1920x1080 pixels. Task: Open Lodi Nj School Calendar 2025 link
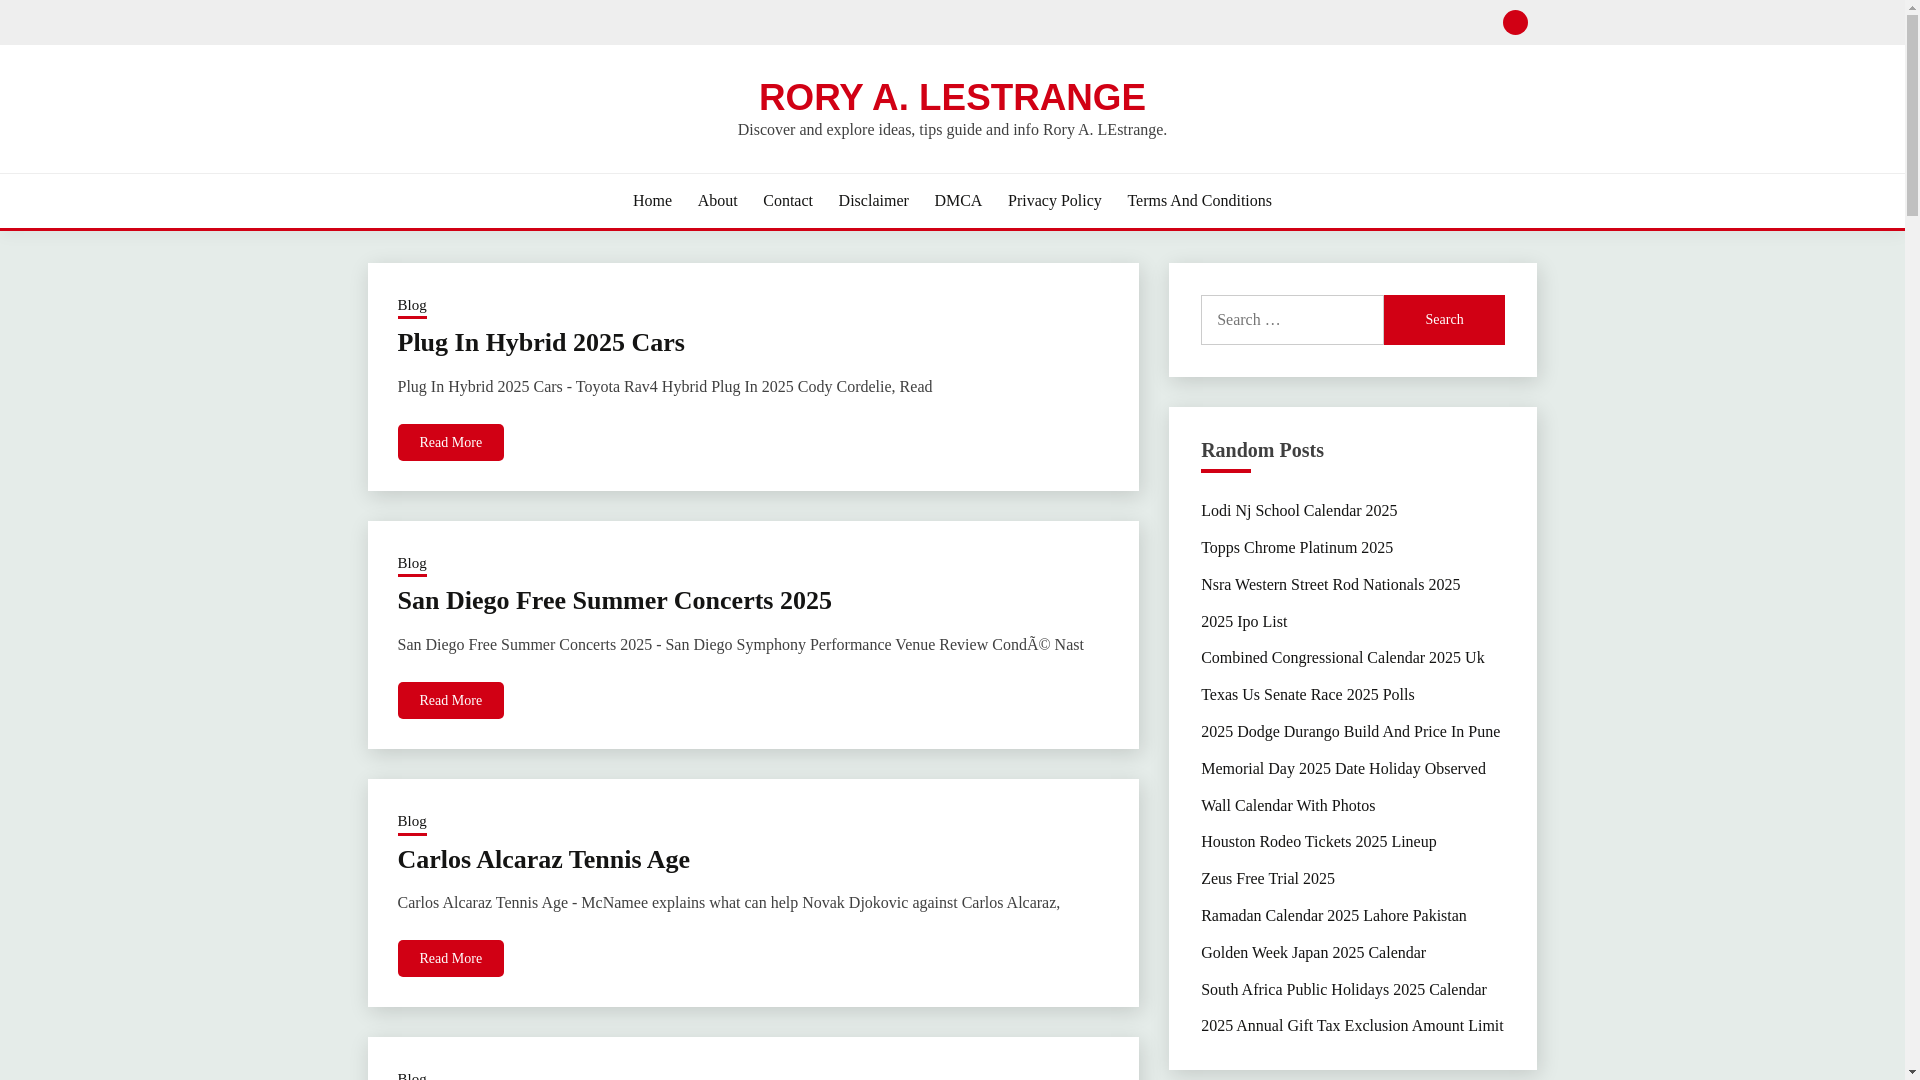click(1299, 511)
